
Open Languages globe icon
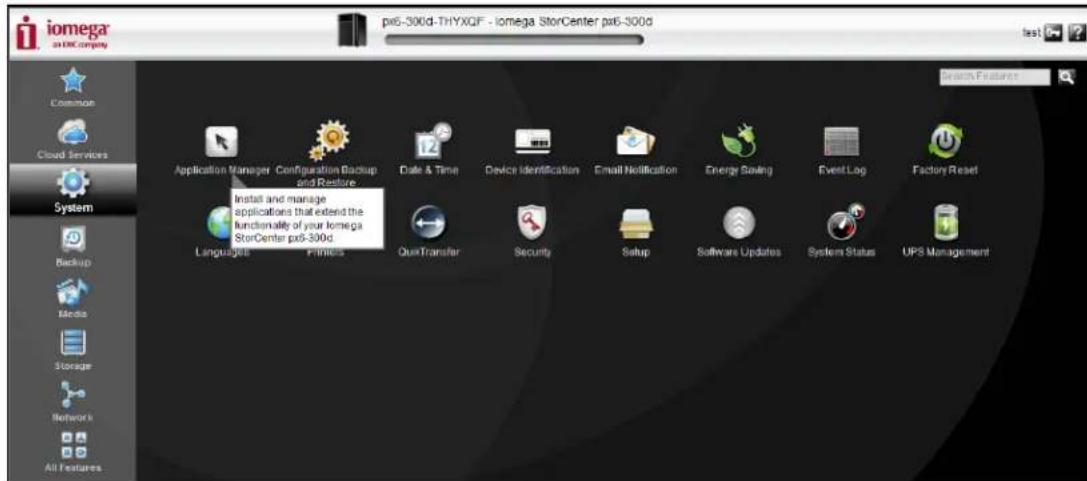tap(218, 223)
